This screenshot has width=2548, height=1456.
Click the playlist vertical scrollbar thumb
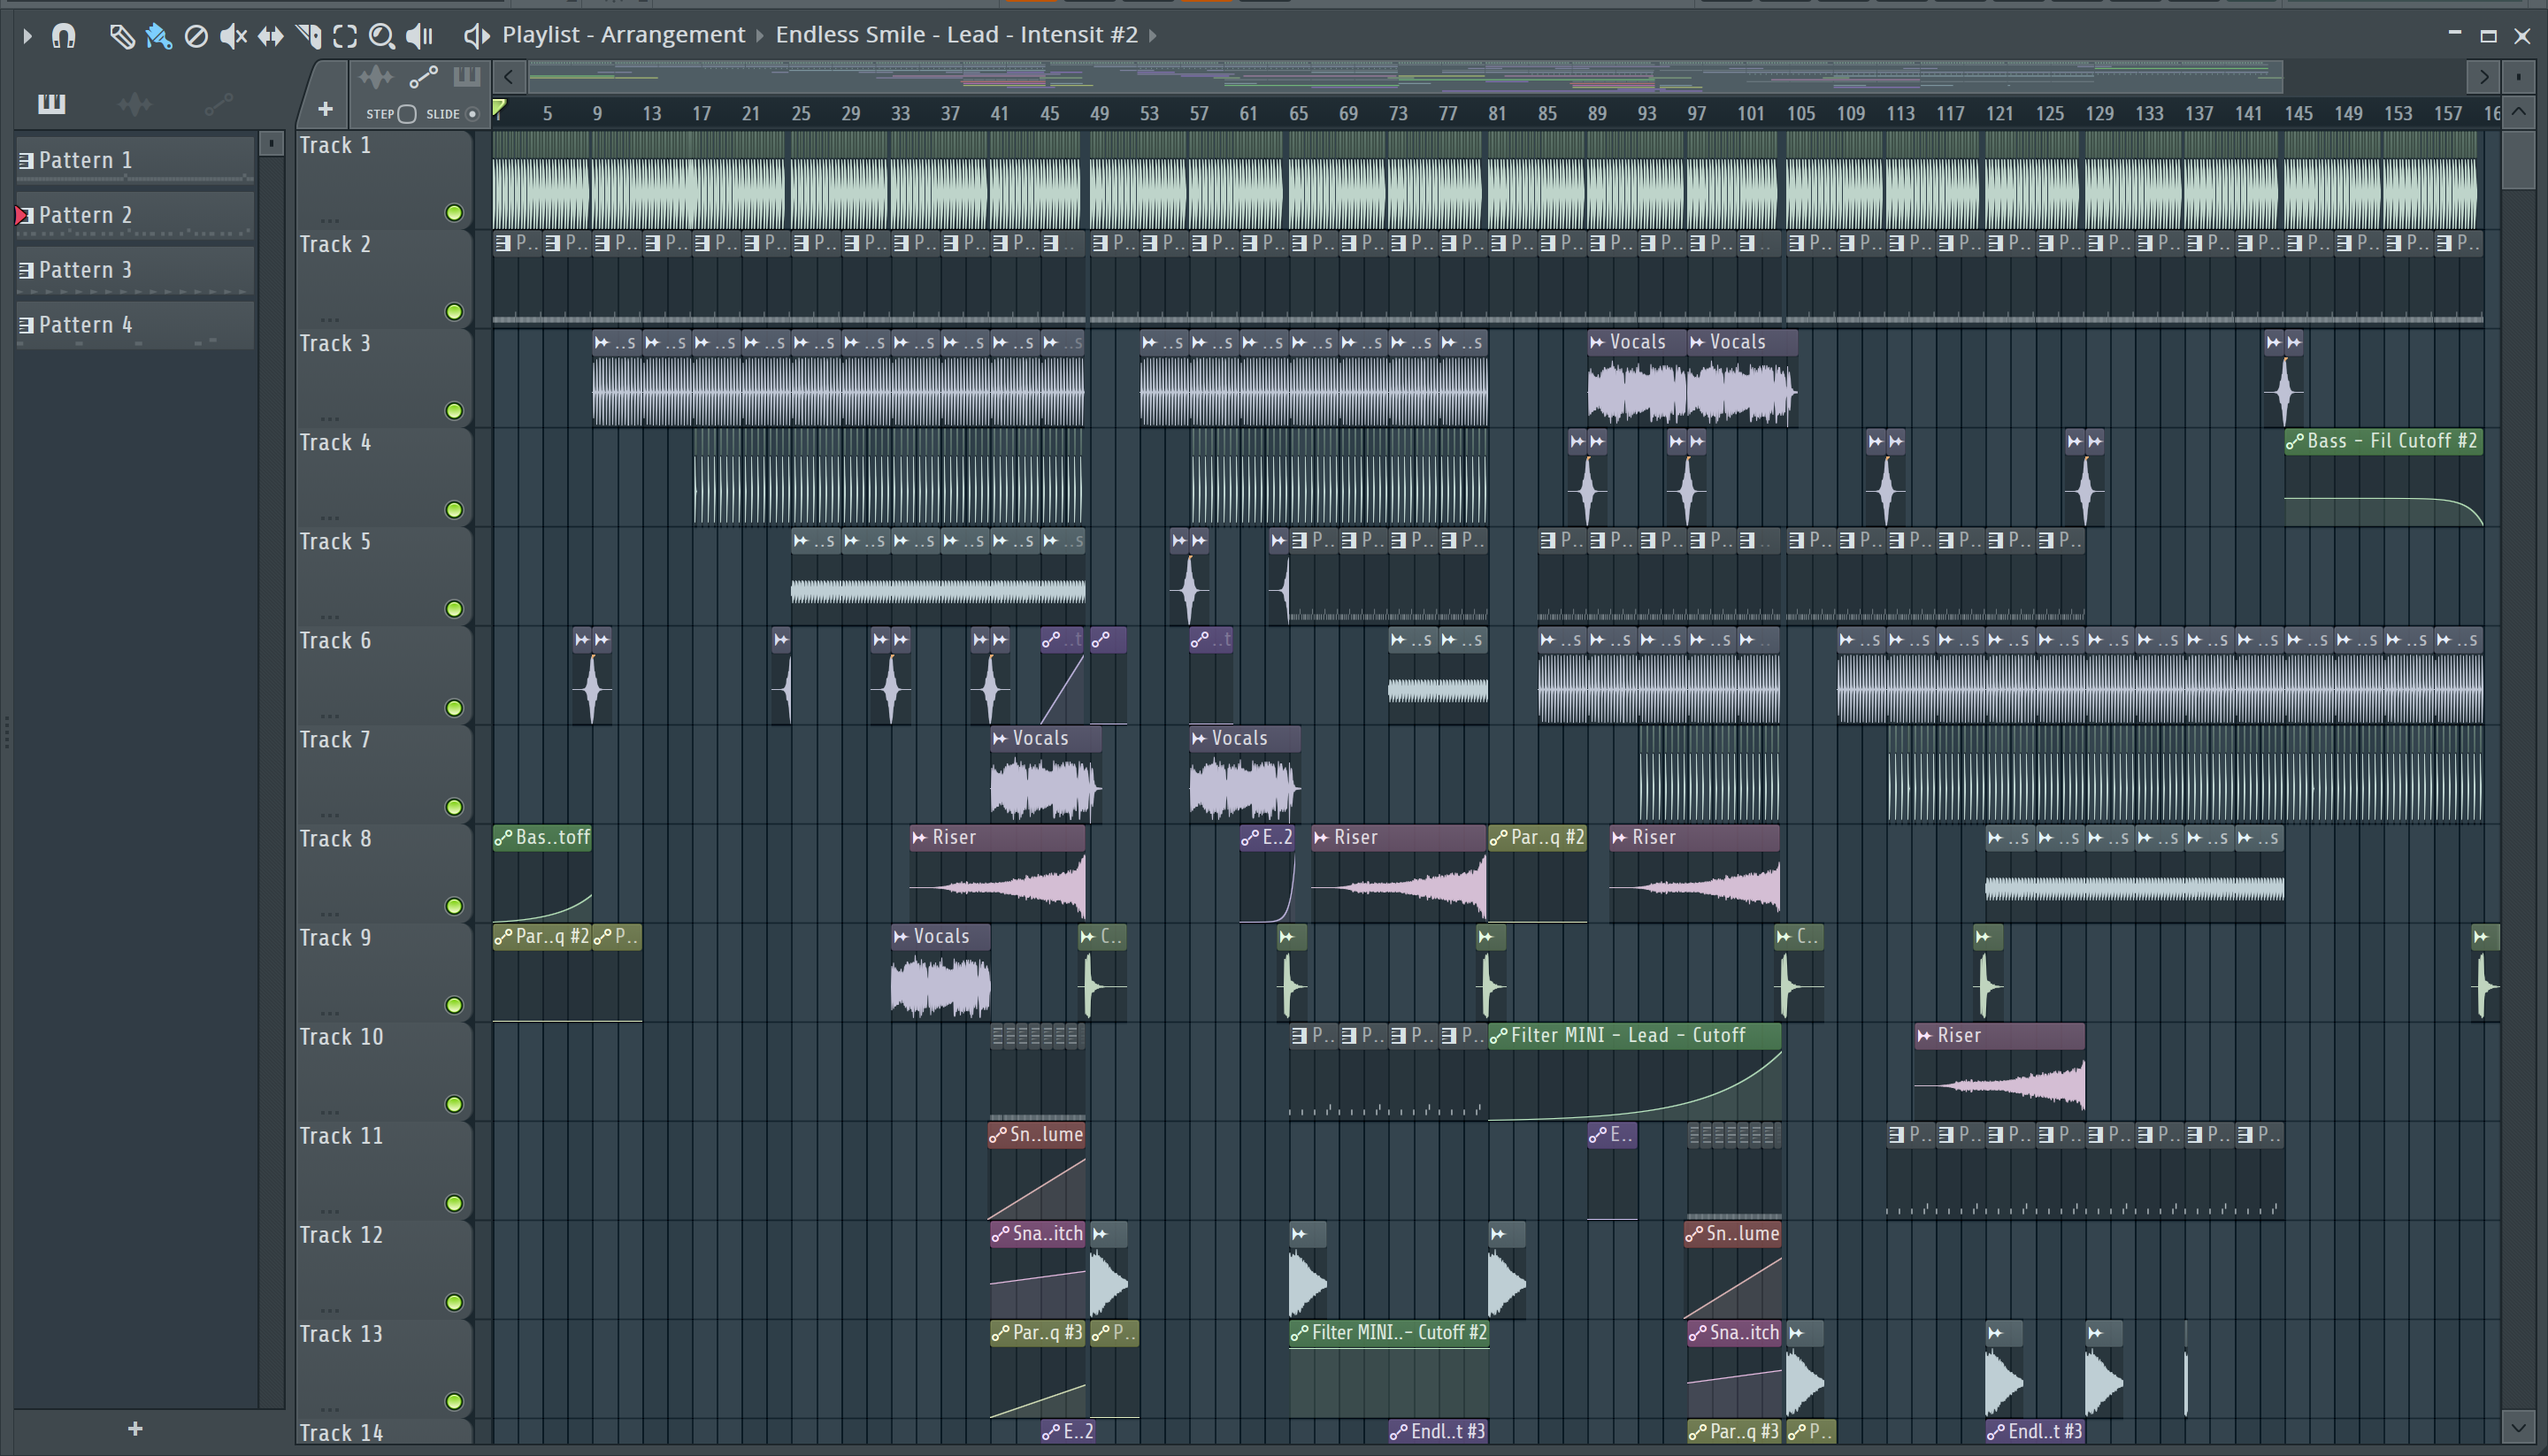[2519, 159]
